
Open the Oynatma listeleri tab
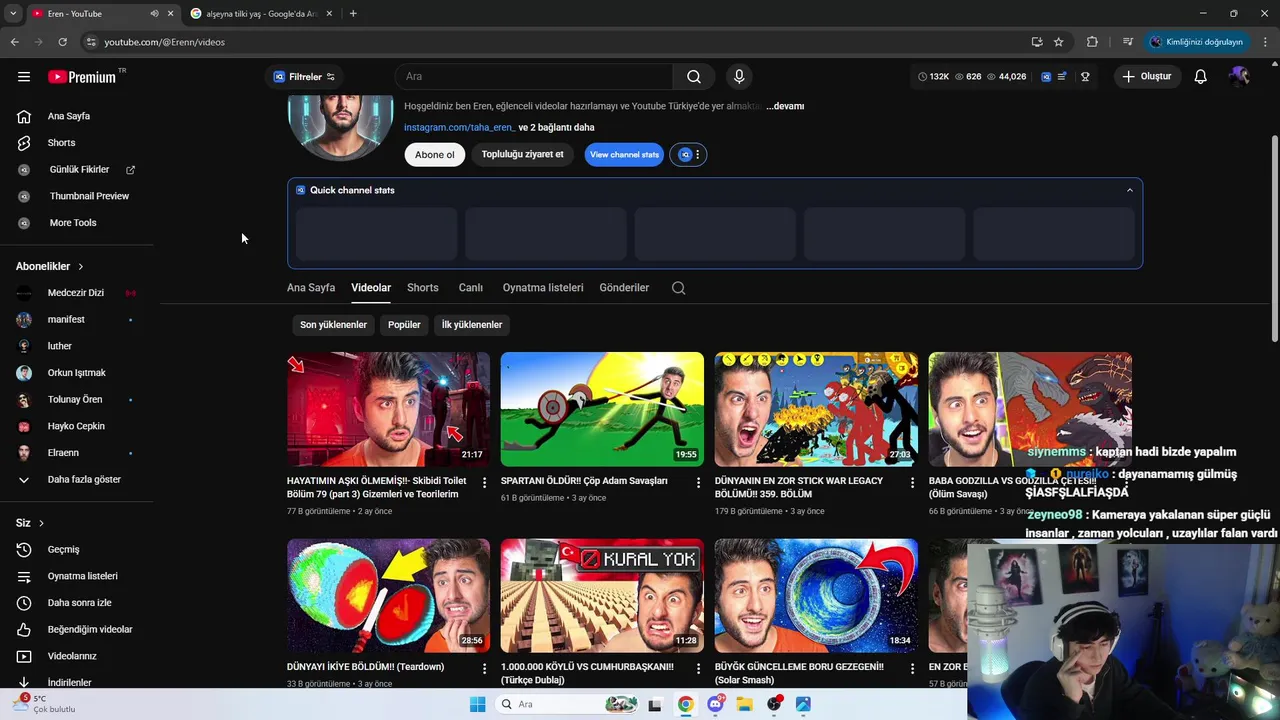pos(543,288)
